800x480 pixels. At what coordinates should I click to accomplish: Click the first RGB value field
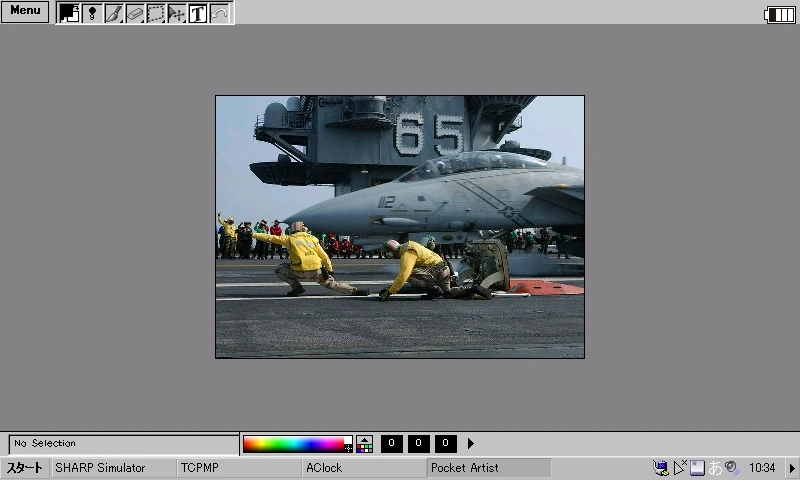(392, 444)
